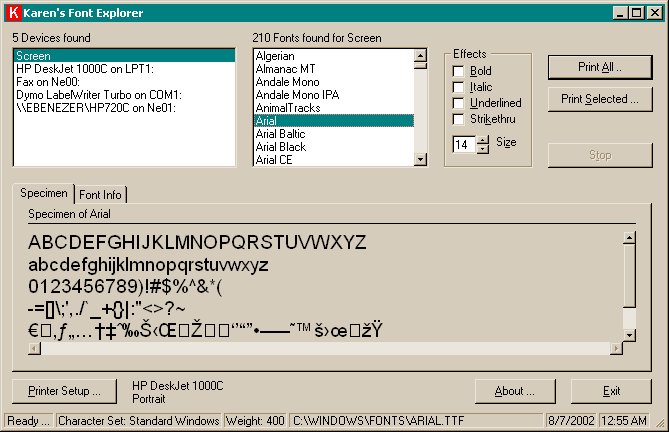Click the specimen vertical scrollbar thumb

point(629,275)
